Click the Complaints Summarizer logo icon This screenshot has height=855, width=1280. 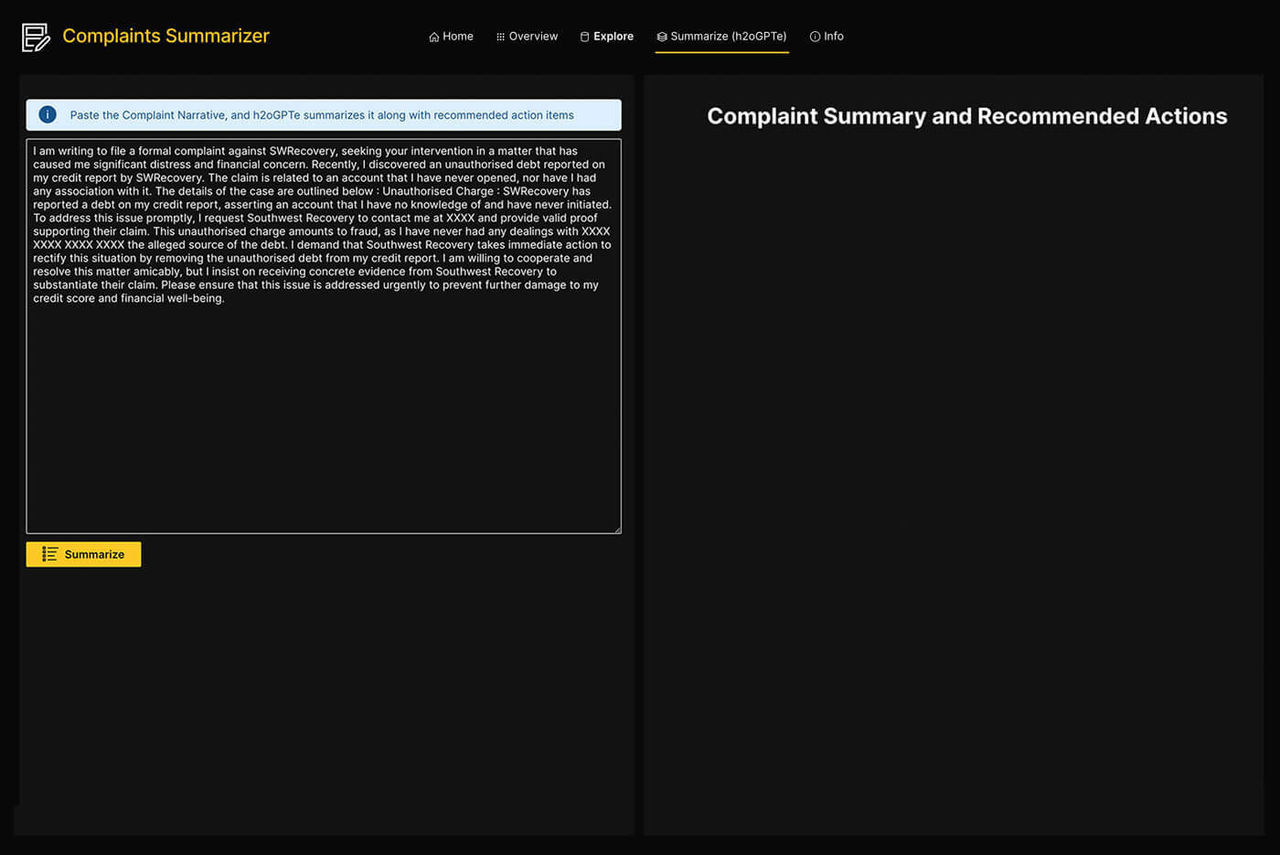click(x=35, y=36)
